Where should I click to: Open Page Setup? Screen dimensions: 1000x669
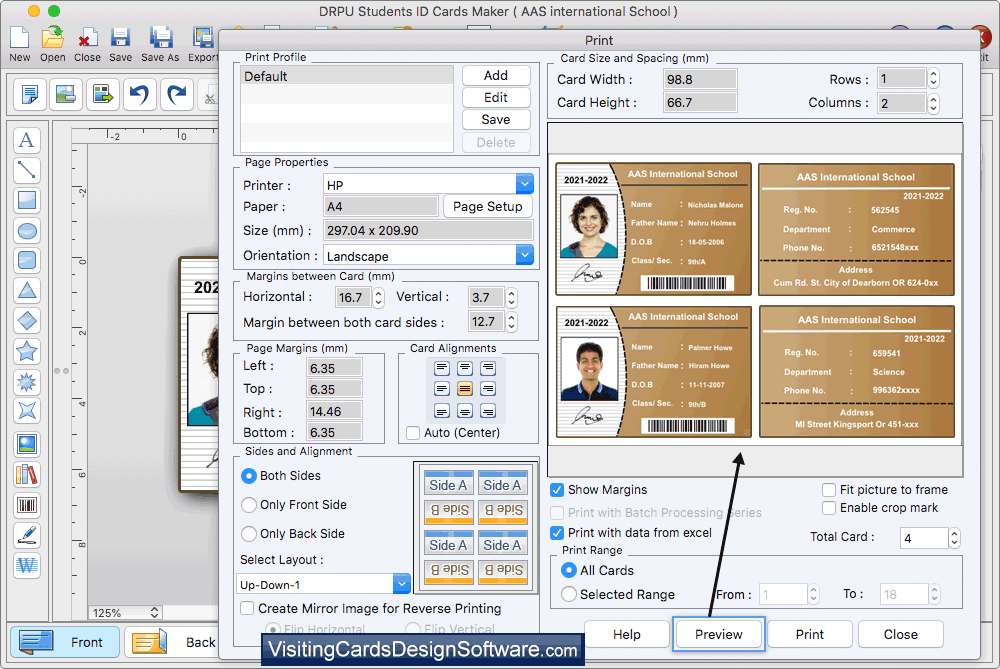(x=487, y=206)
